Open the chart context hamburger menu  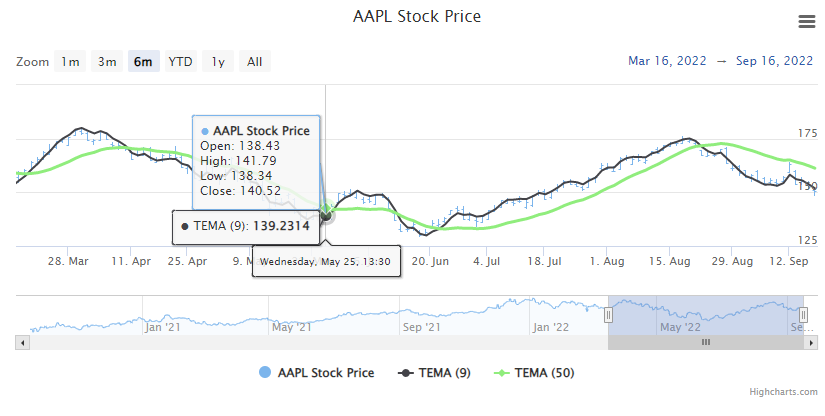(806, 22)
